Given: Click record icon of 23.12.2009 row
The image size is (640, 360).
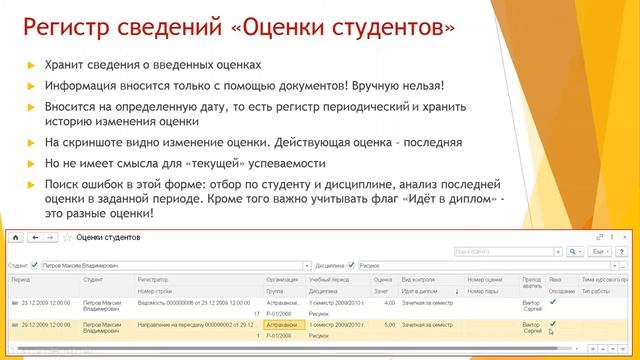Looking at the screenshot, I should pos(15,303).
